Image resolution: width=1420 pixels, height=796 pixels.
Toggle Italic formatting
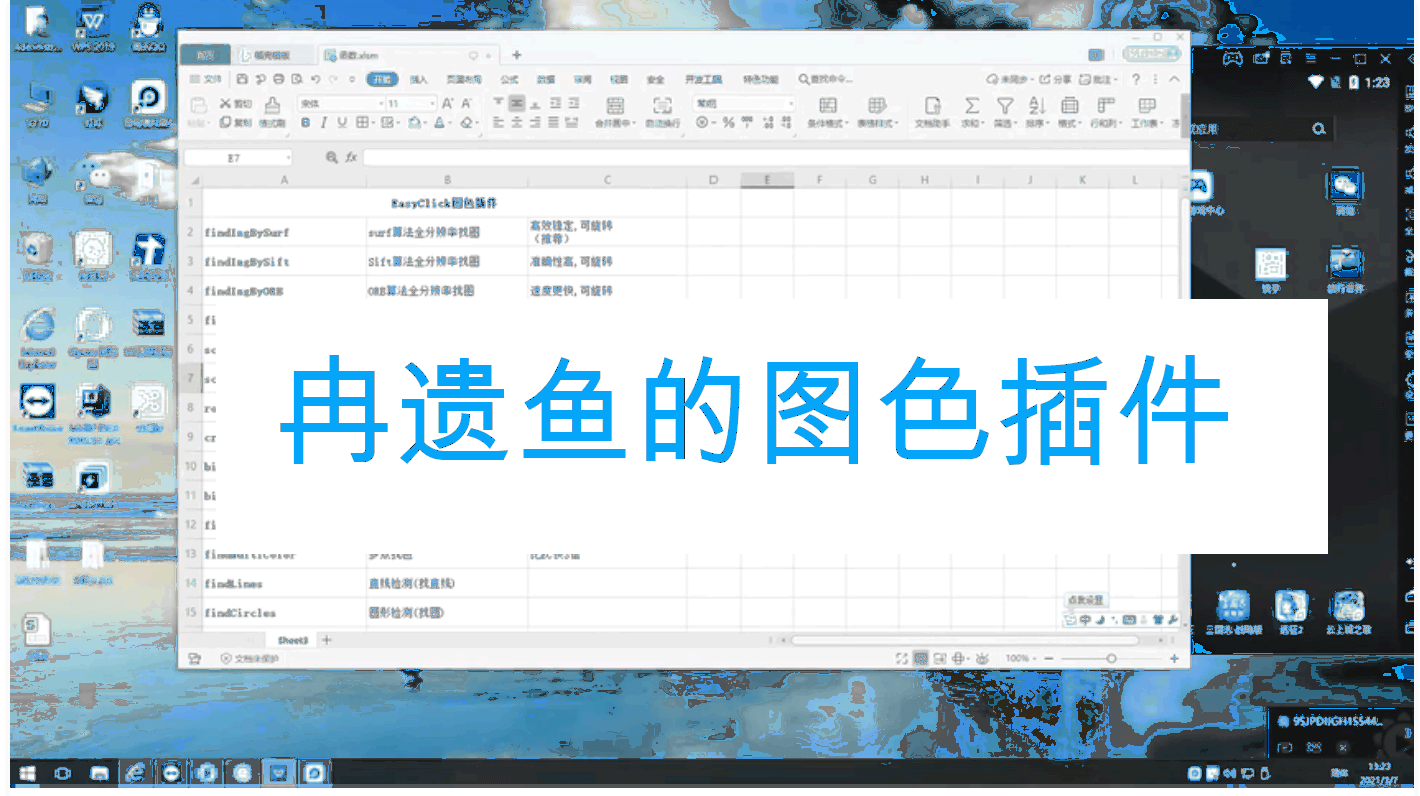point(323,123)
